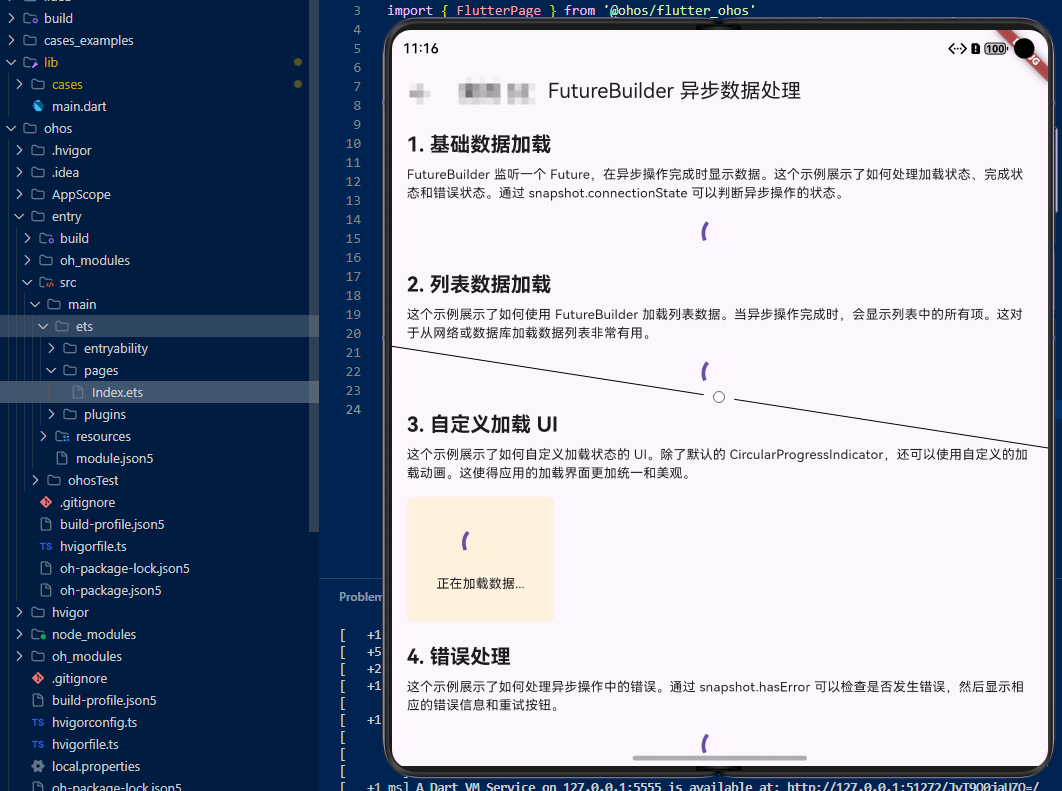Switch to the Problems tab
The height and width of the screenshot is (791, 1062).
[x=362, y=596]
